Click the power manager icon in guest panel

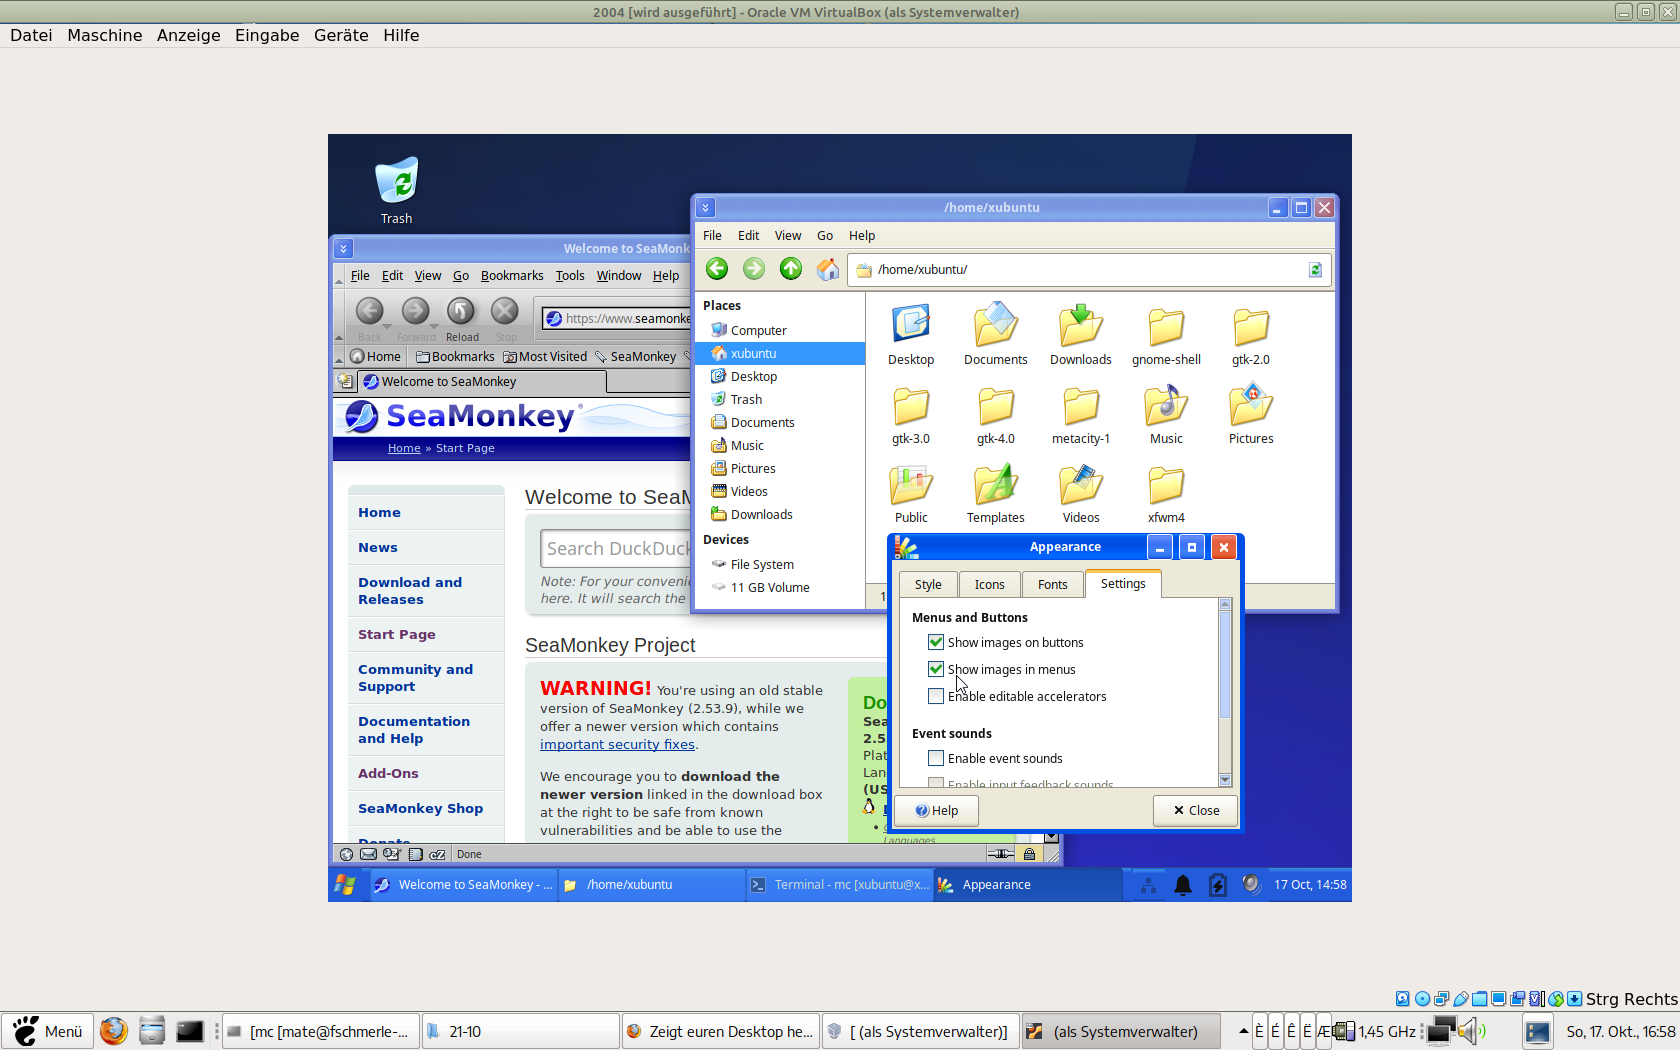(1217, 885)
